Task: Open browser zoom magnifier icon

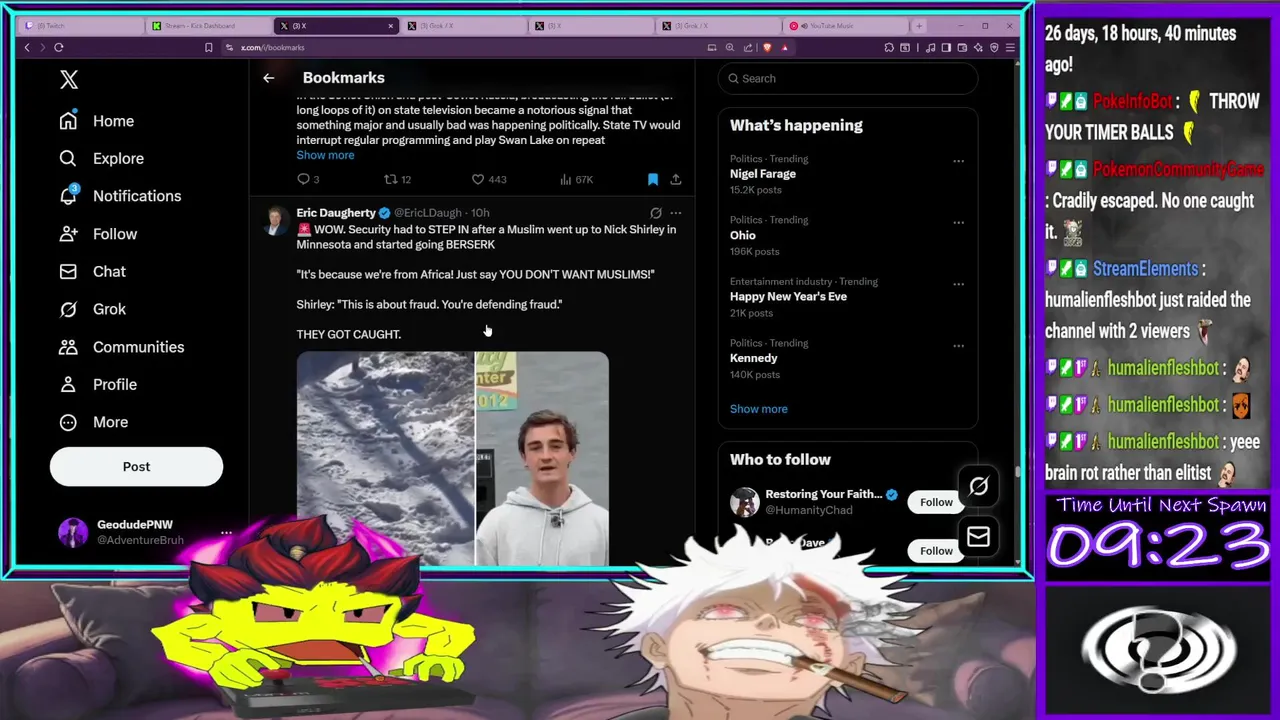Action: point(730,47)
